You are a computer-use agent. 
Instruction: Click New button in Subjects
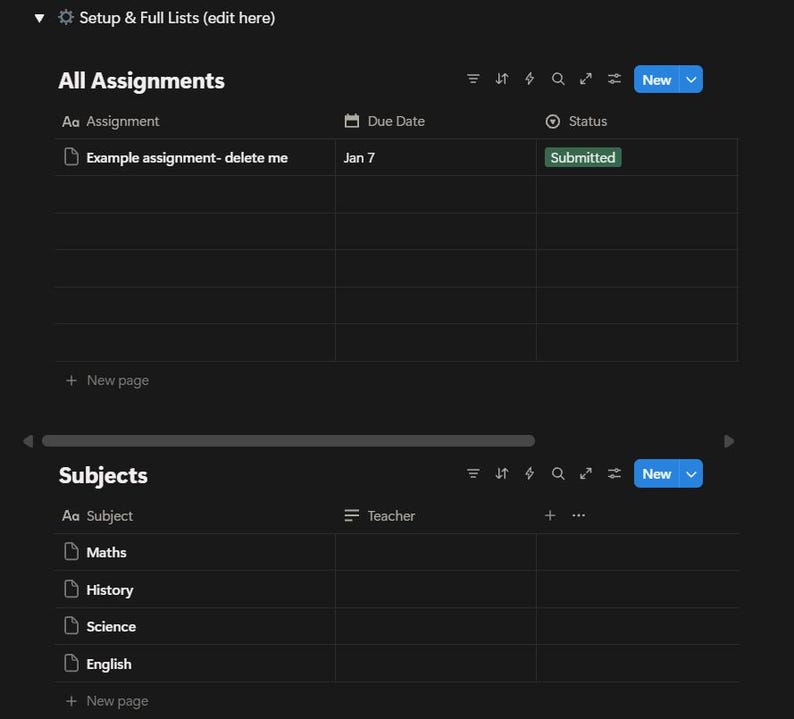pyautogui.click(x=656, y=474)
